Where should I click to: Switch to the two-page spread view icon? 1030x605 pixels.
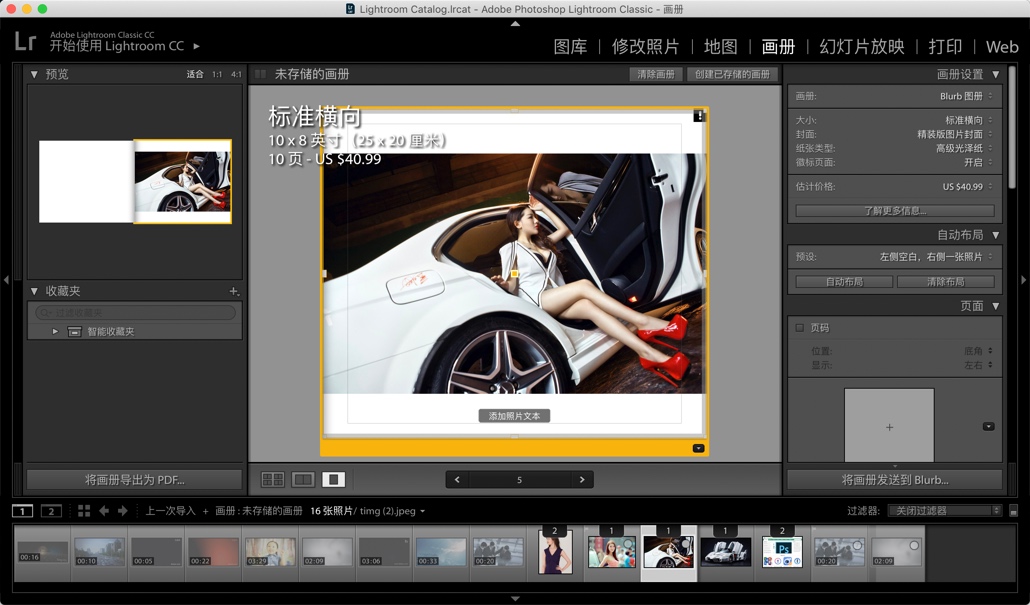(x=303, y=479)
